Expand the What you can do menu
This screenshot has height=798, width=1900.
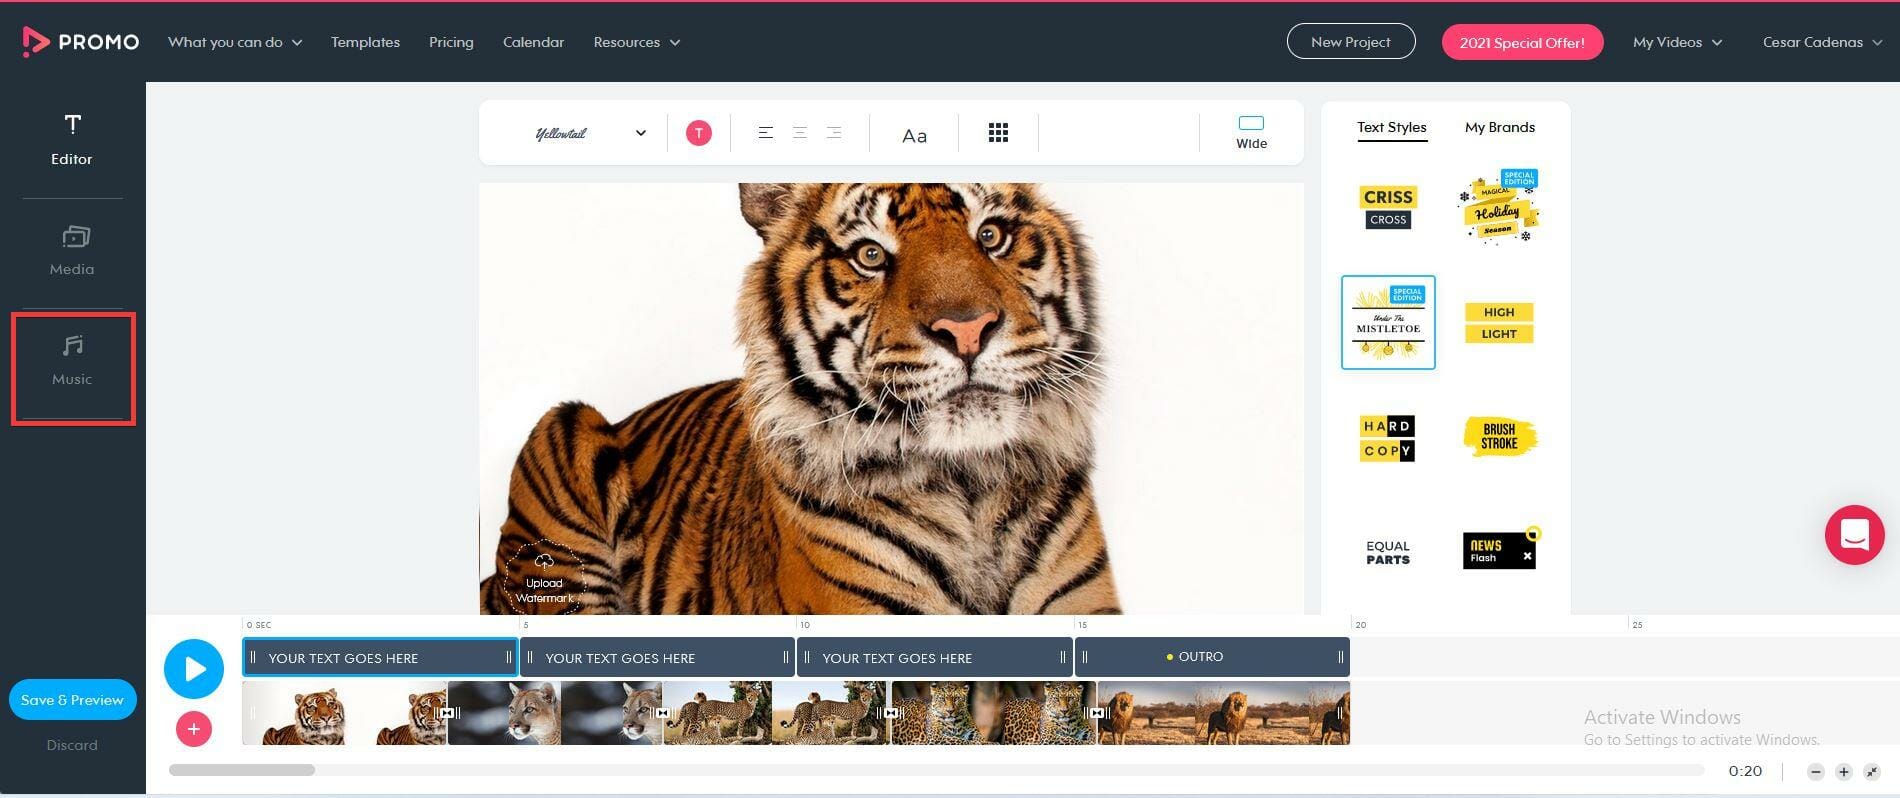[235, 42]
